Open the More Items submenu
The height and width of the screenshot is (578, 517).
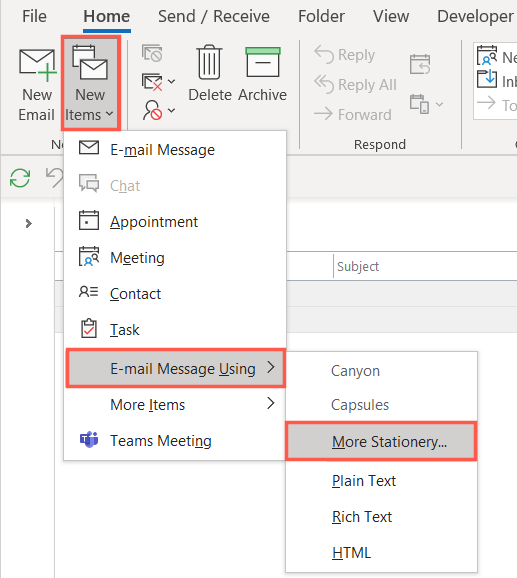[175, 404]
